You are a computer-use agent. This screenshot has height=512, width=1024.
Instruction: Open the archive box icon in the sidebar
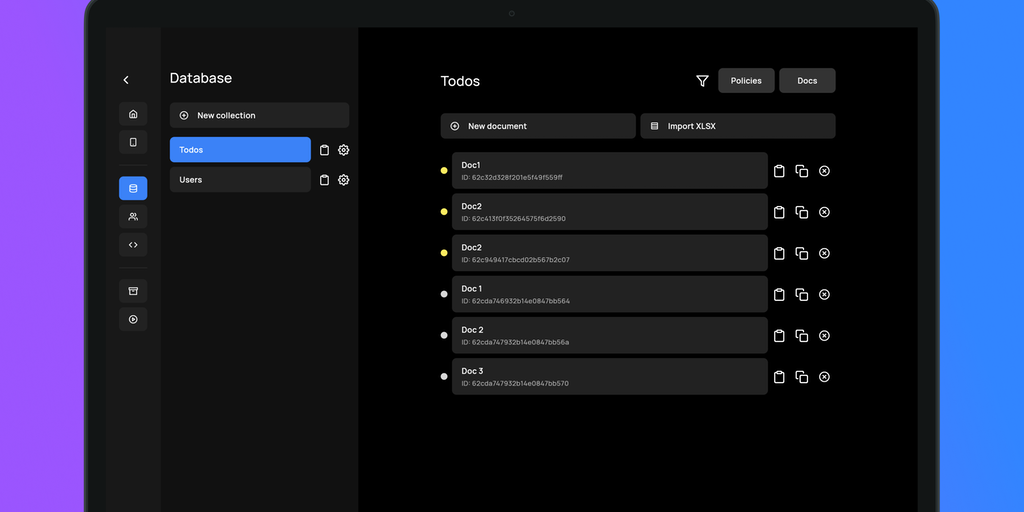coord(133,290)
